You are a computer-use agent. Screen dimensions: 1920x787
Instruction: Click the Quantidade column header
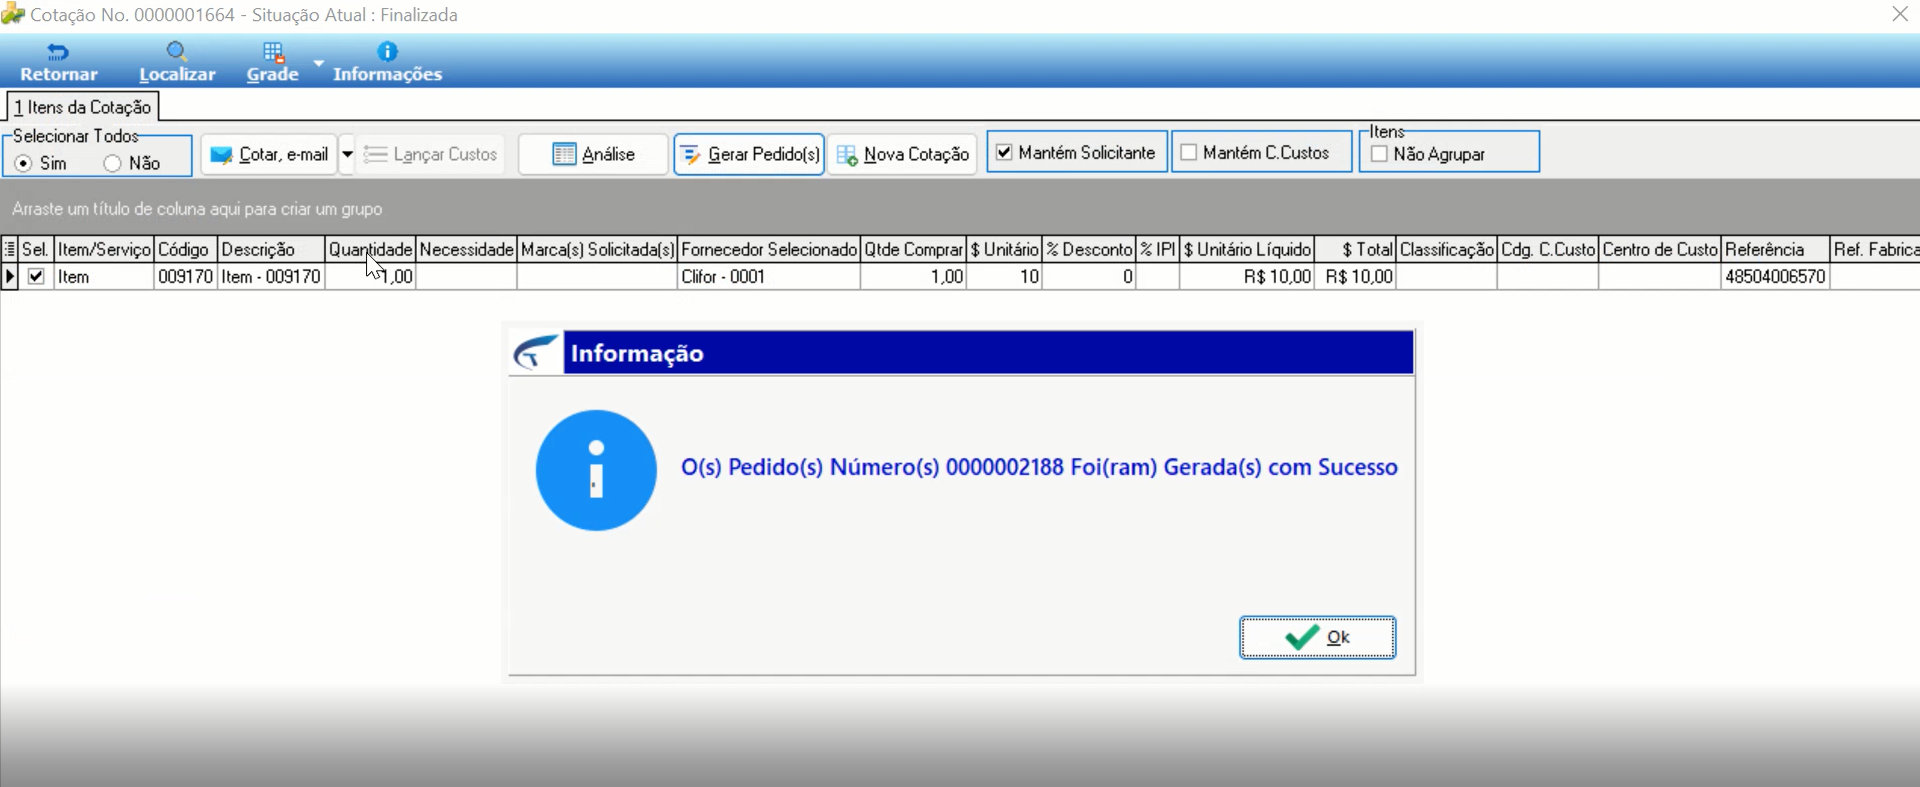[370, 249]
